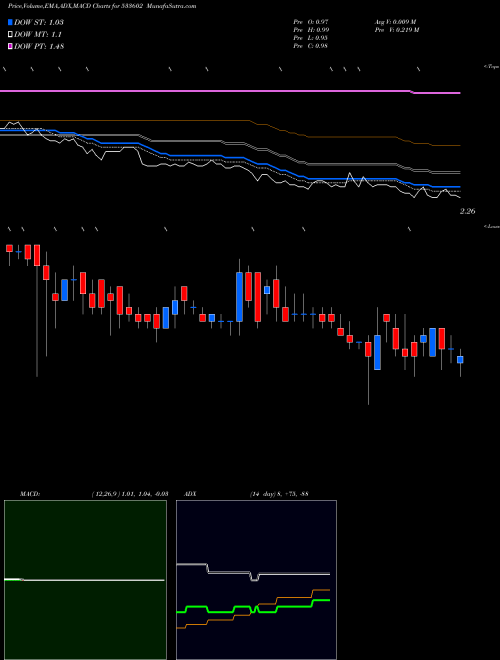Click the MACD '(12,26,9) 1.01, 1.04, -0.03' readout
Screen dimensions: 500x660
coord(130,494)
